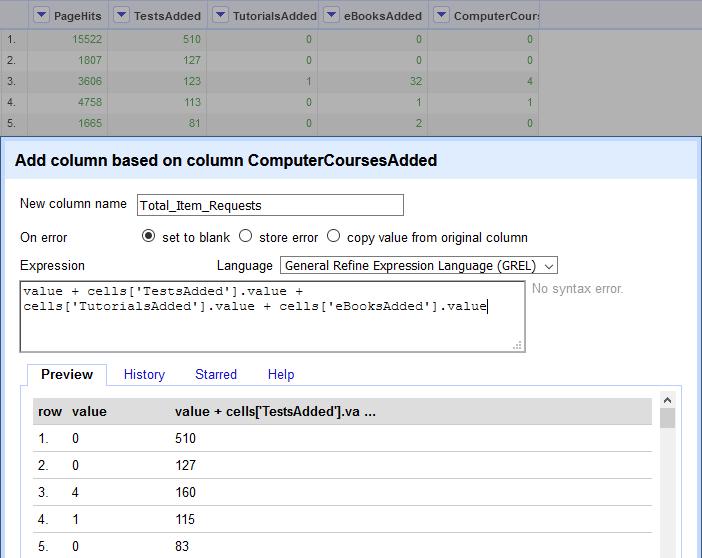Click the TestsAdded cell value 113

tap(192, 102)
